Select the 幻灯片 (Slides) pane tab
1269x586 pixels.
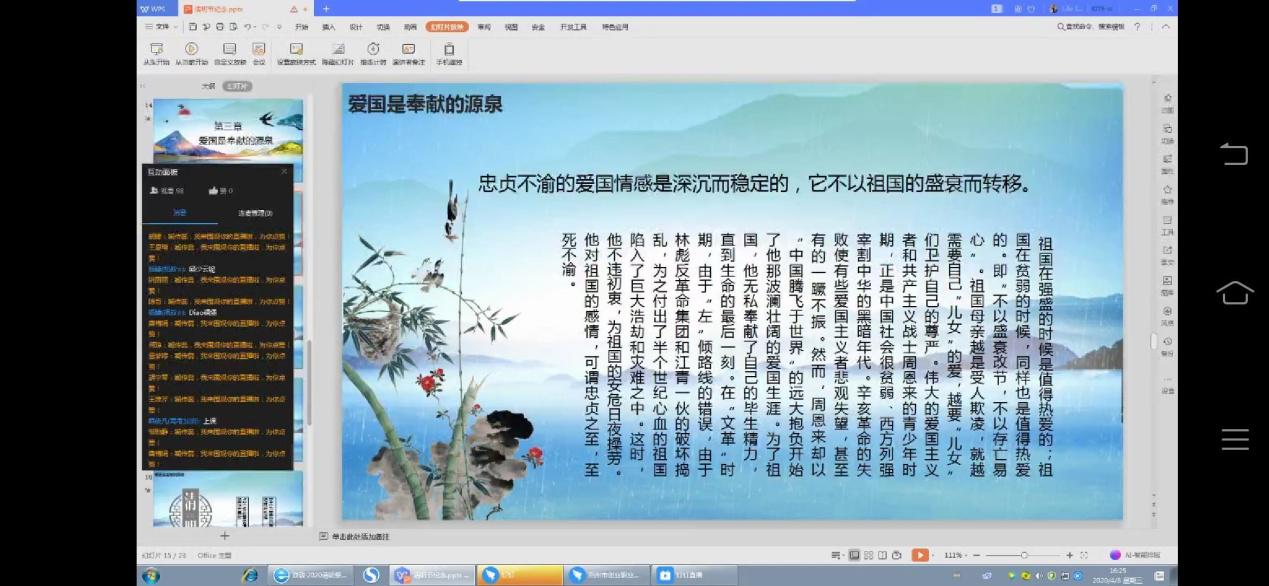(238, 86)
